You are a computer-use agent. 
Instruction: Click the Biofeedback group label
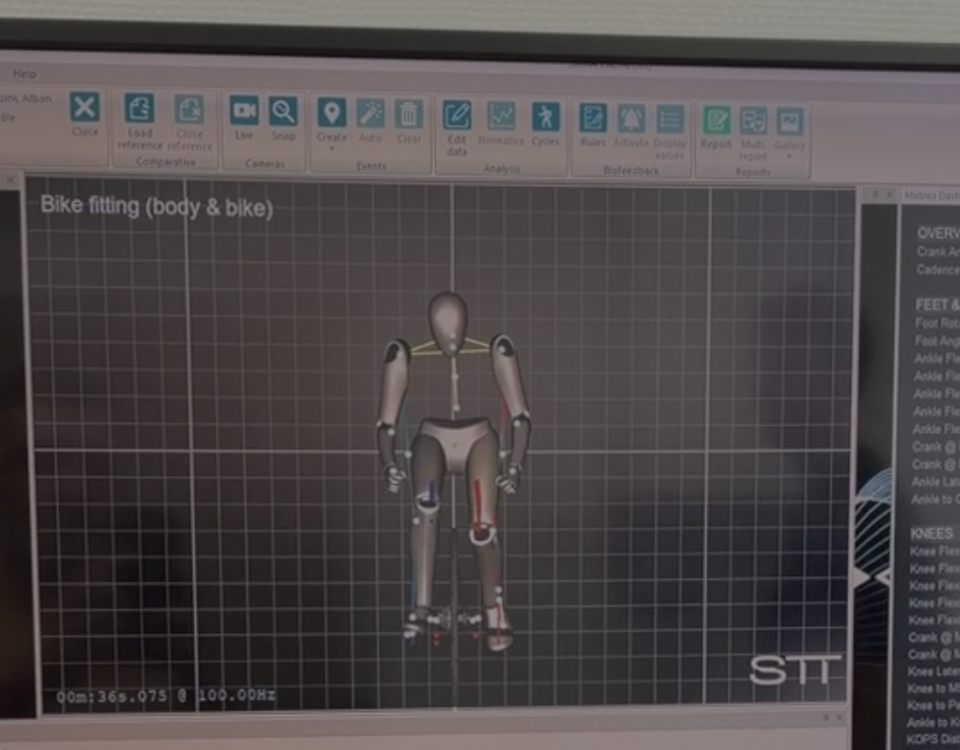pos(631,170)
